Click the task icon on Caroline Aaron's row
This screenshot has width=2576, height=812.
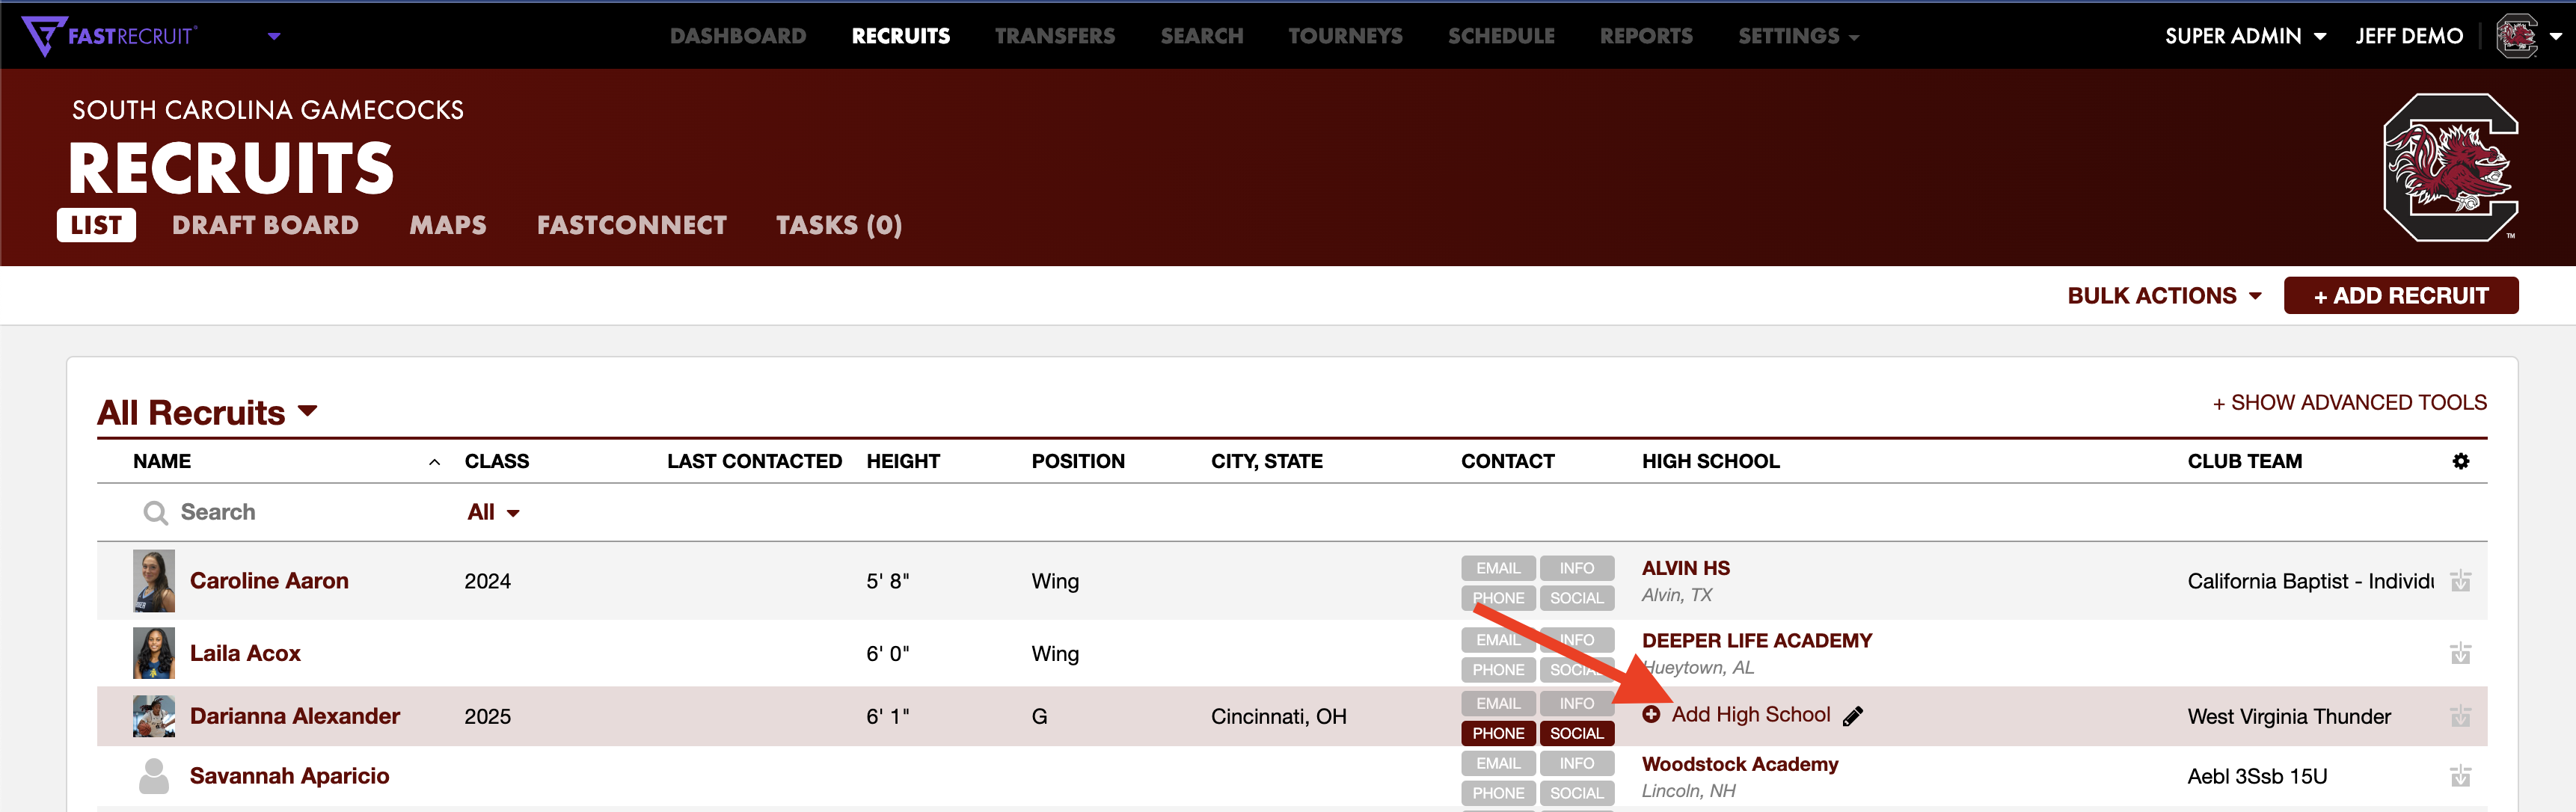coord(2460,581)
